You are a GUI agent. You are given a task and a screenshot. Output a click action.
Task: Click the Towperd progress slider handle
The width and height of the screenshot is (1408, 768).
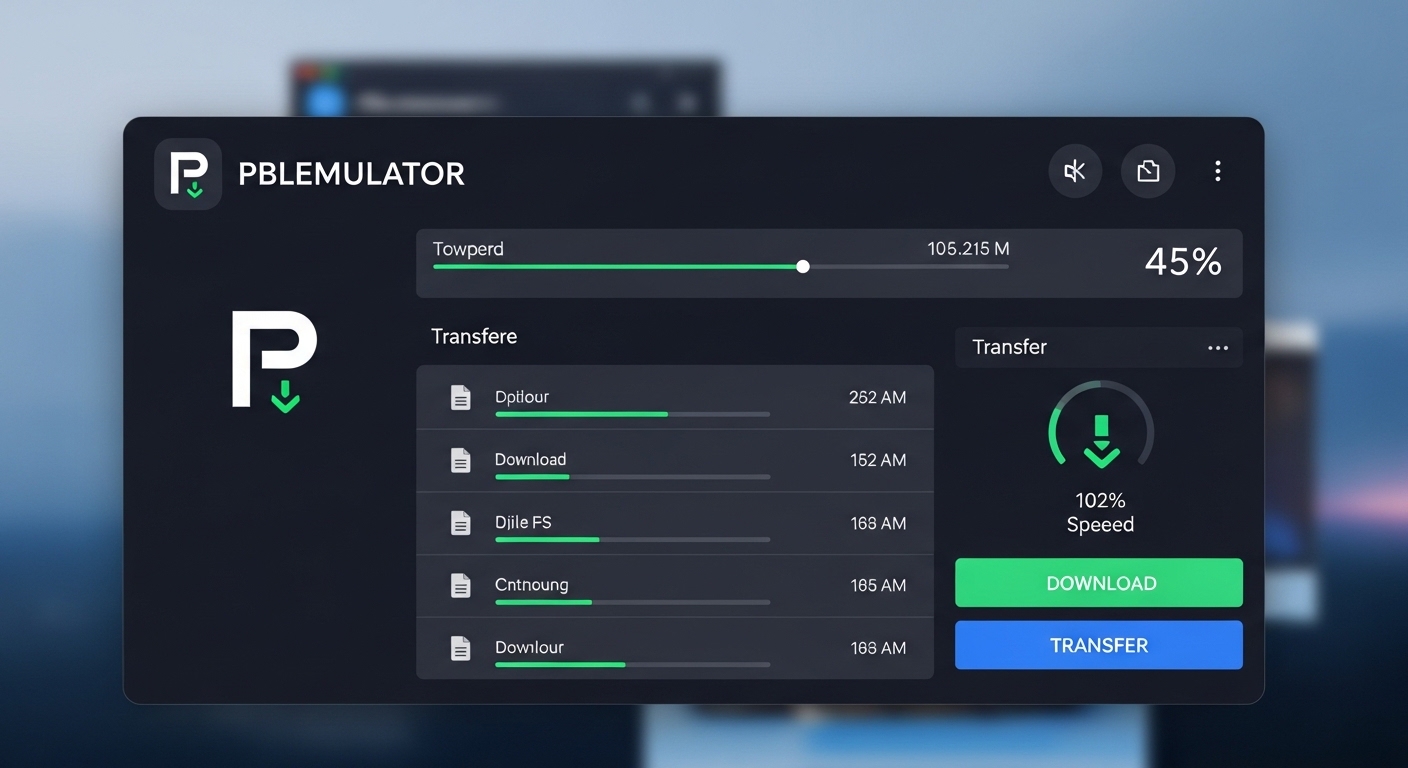click(803, 267)
